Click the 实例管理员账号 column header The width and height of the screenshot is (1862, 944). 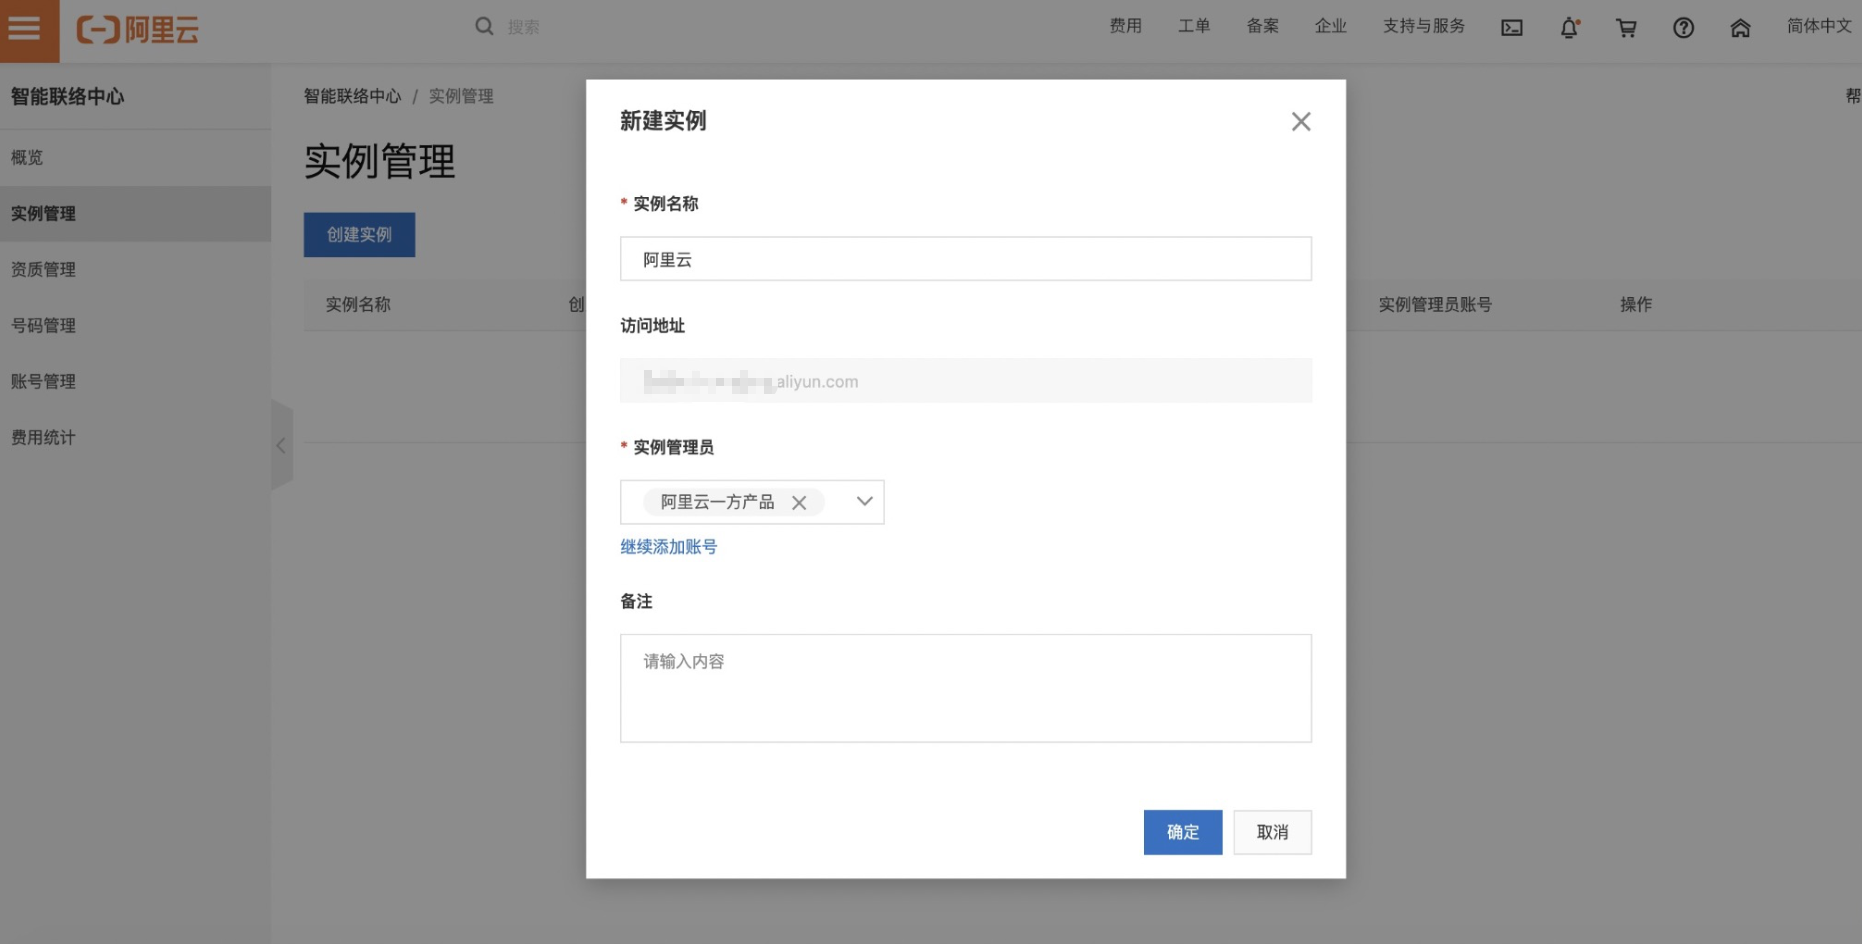pyautogui.click(x=1435, y=305)
